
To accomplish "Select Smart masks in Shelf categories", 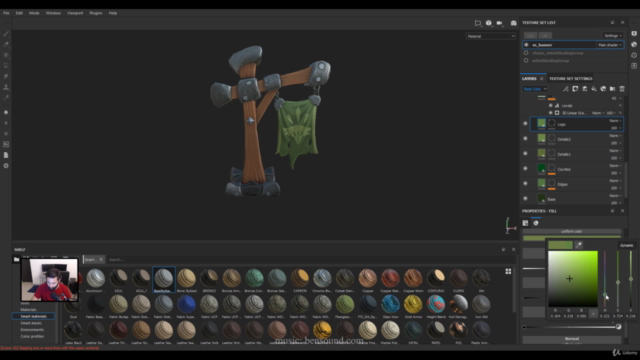I will (x=31, y=323).
